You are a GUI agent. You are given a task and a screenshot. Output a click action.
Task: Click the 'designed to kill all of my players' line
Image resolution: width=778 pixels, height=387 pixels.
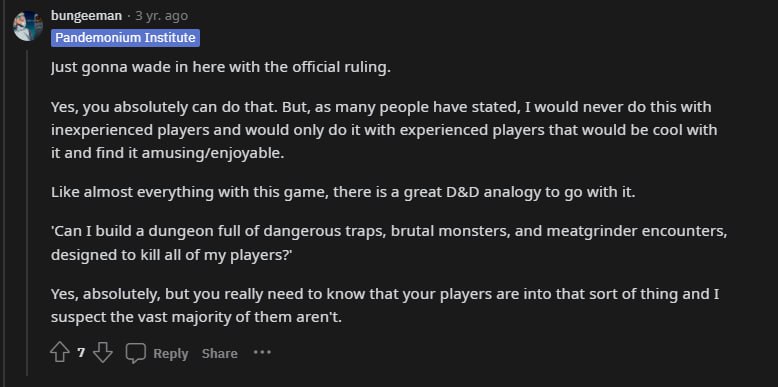click(x=172, y=255)
